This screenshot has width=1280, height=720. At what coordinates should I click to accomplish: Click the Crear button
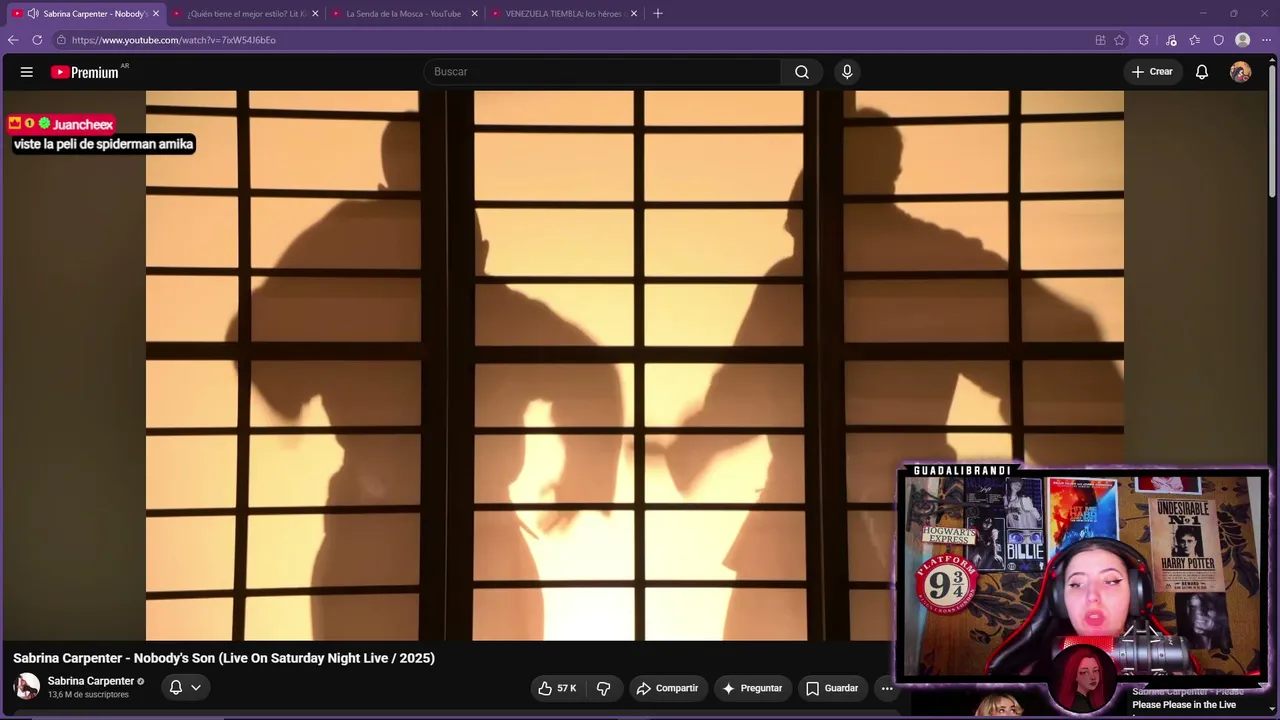coord(1152,72)
